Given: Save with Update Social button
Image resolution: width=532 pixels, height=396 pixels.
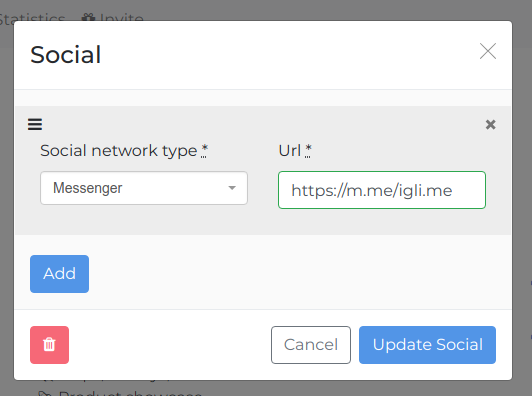Looking at the screenshot, I should click(428, 345).
